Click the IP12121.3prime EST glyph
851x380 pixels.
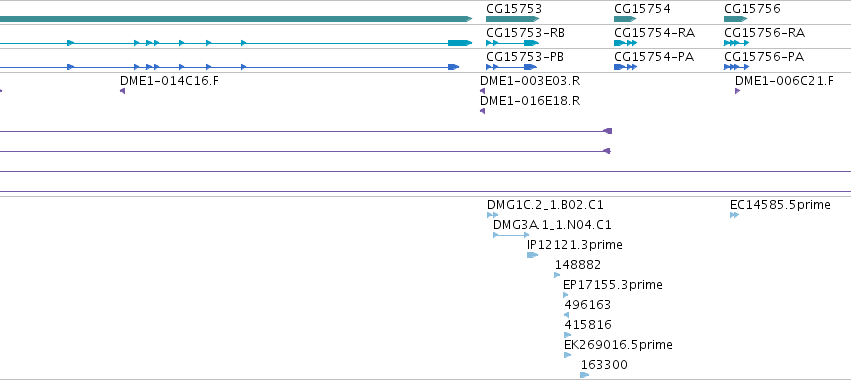click(532, 255)
